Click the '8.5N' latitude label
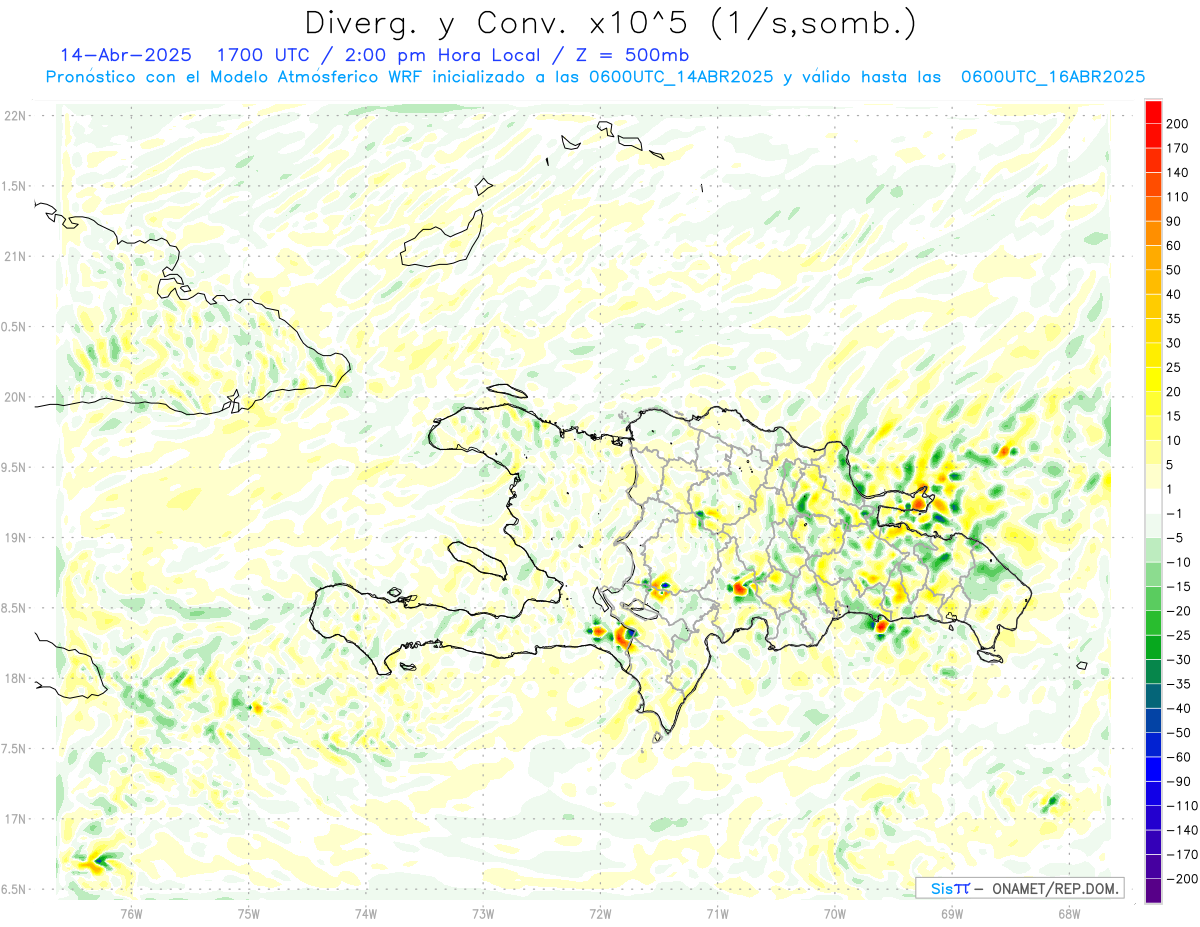Image resolution: width=1200 pixels, height=927 pixels. click(15, 608)
